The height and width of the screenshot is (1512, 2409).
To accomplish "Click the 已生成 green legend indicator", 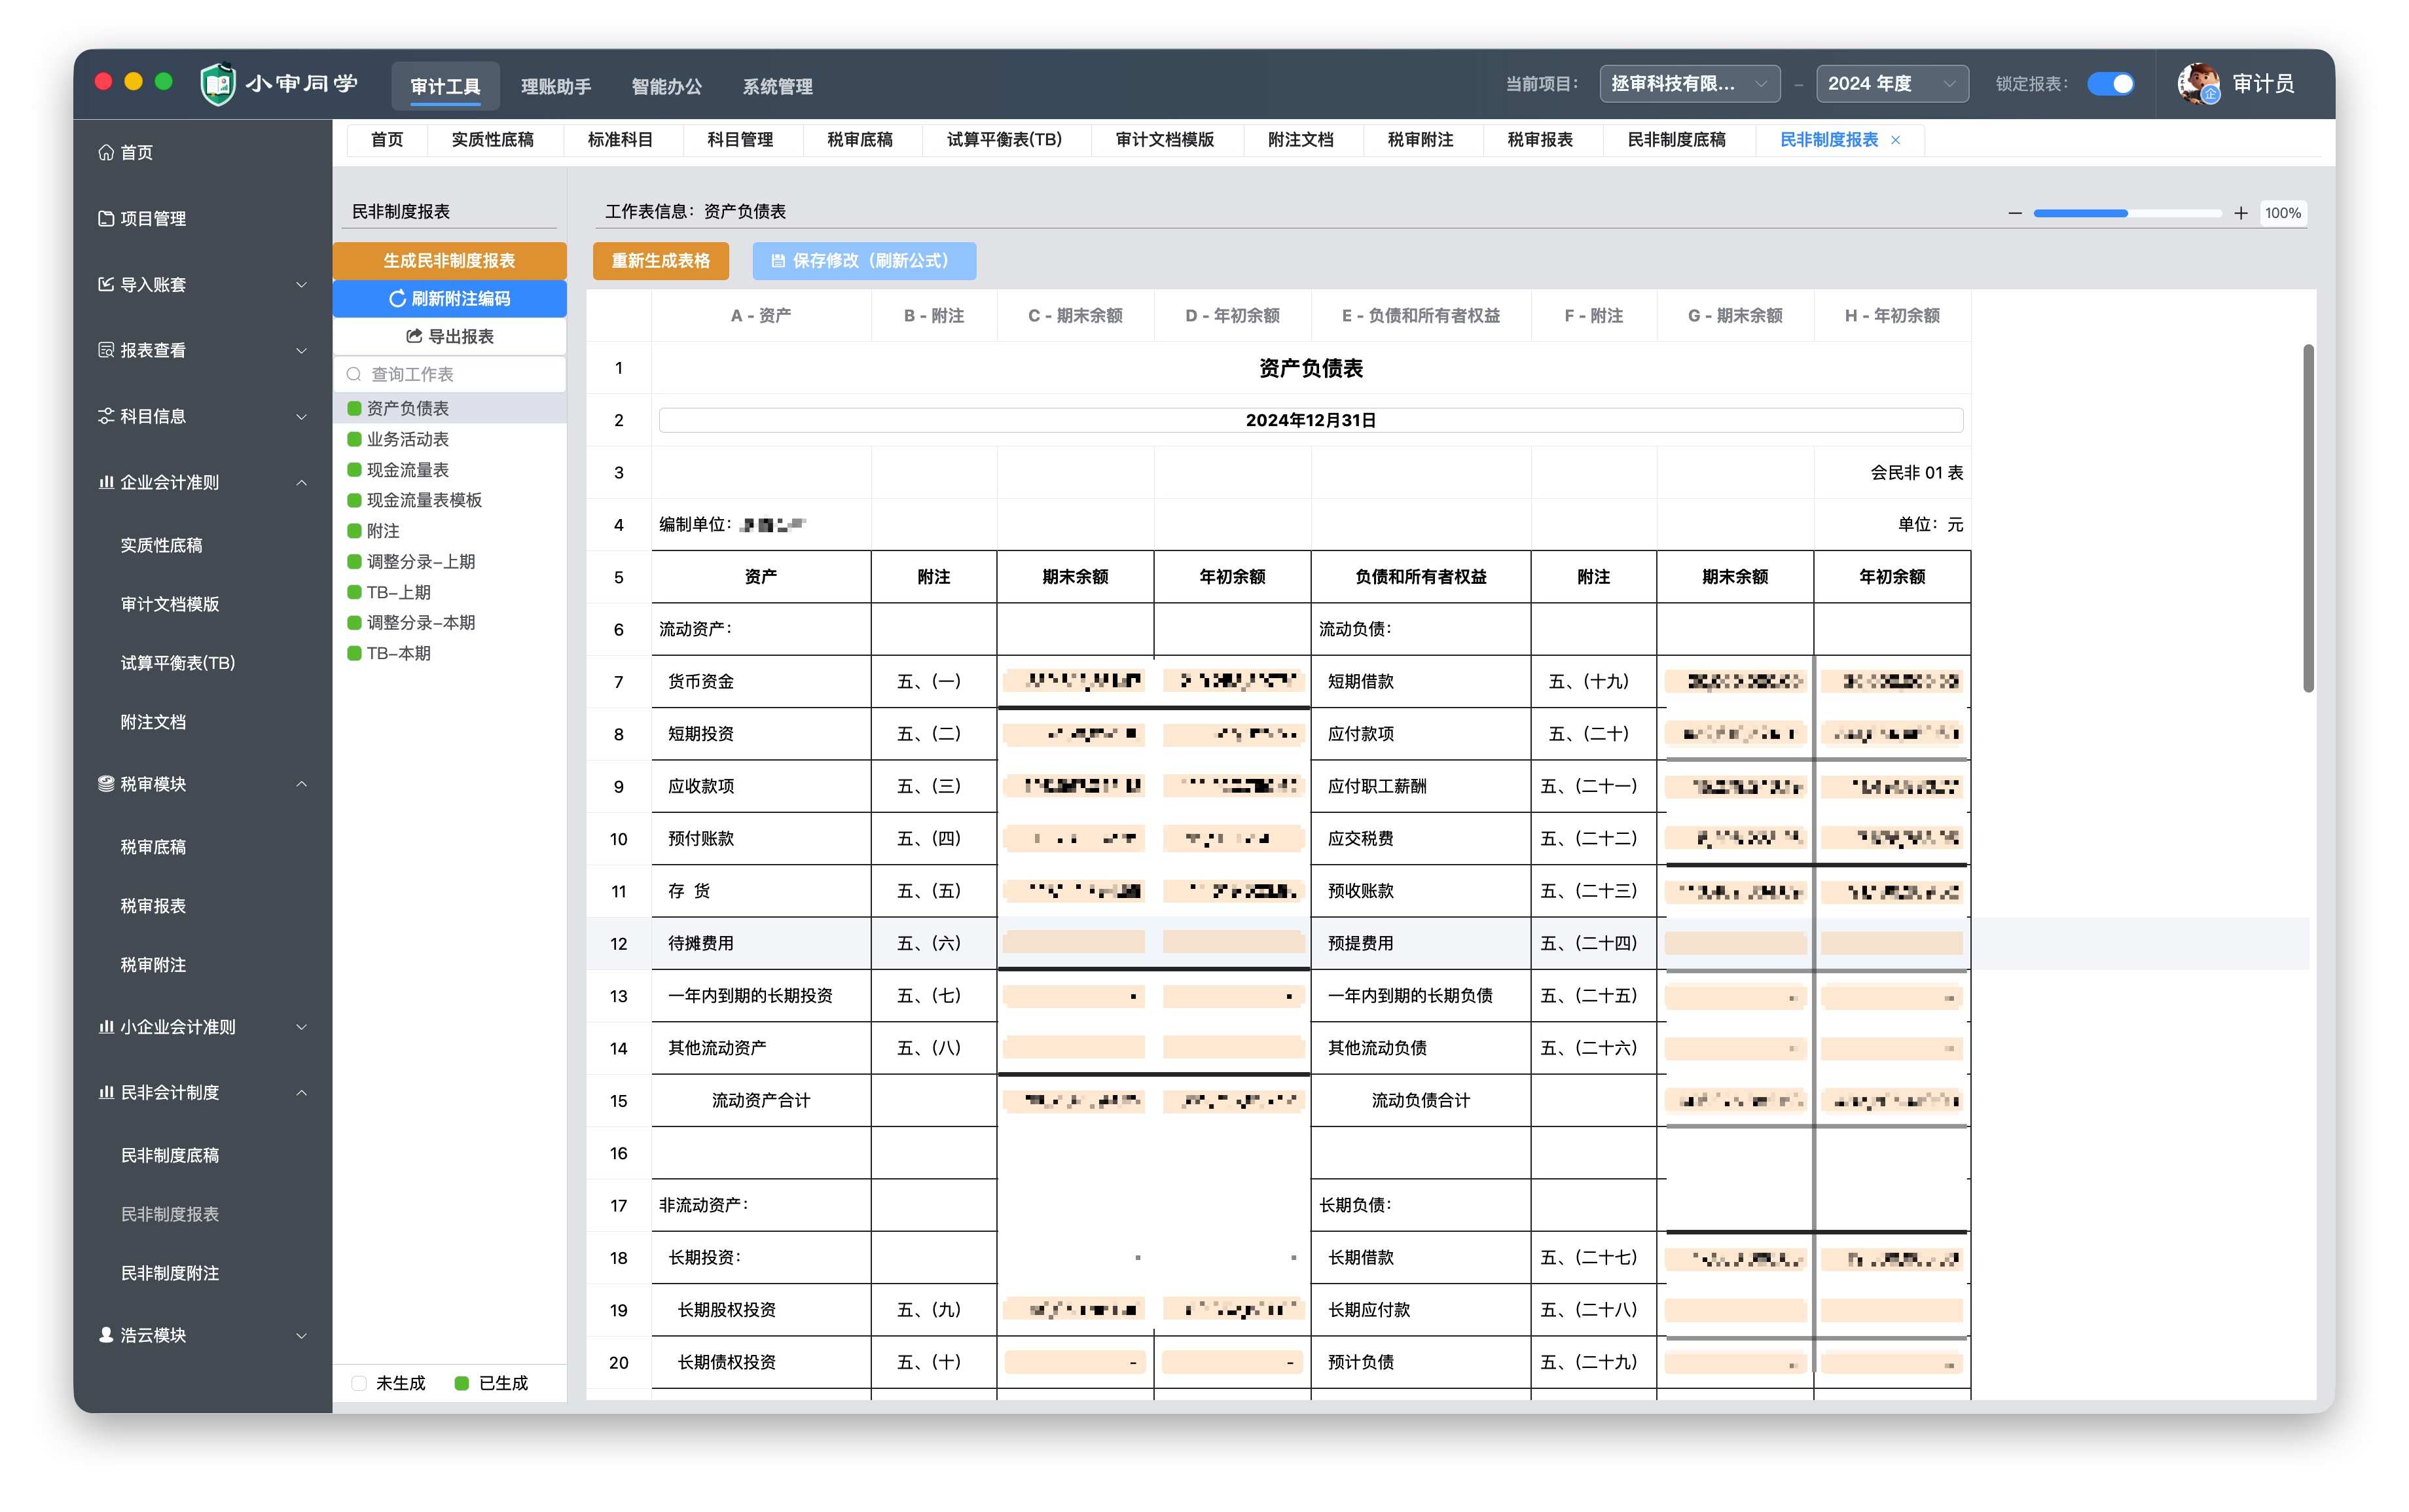I will 462,1383.
